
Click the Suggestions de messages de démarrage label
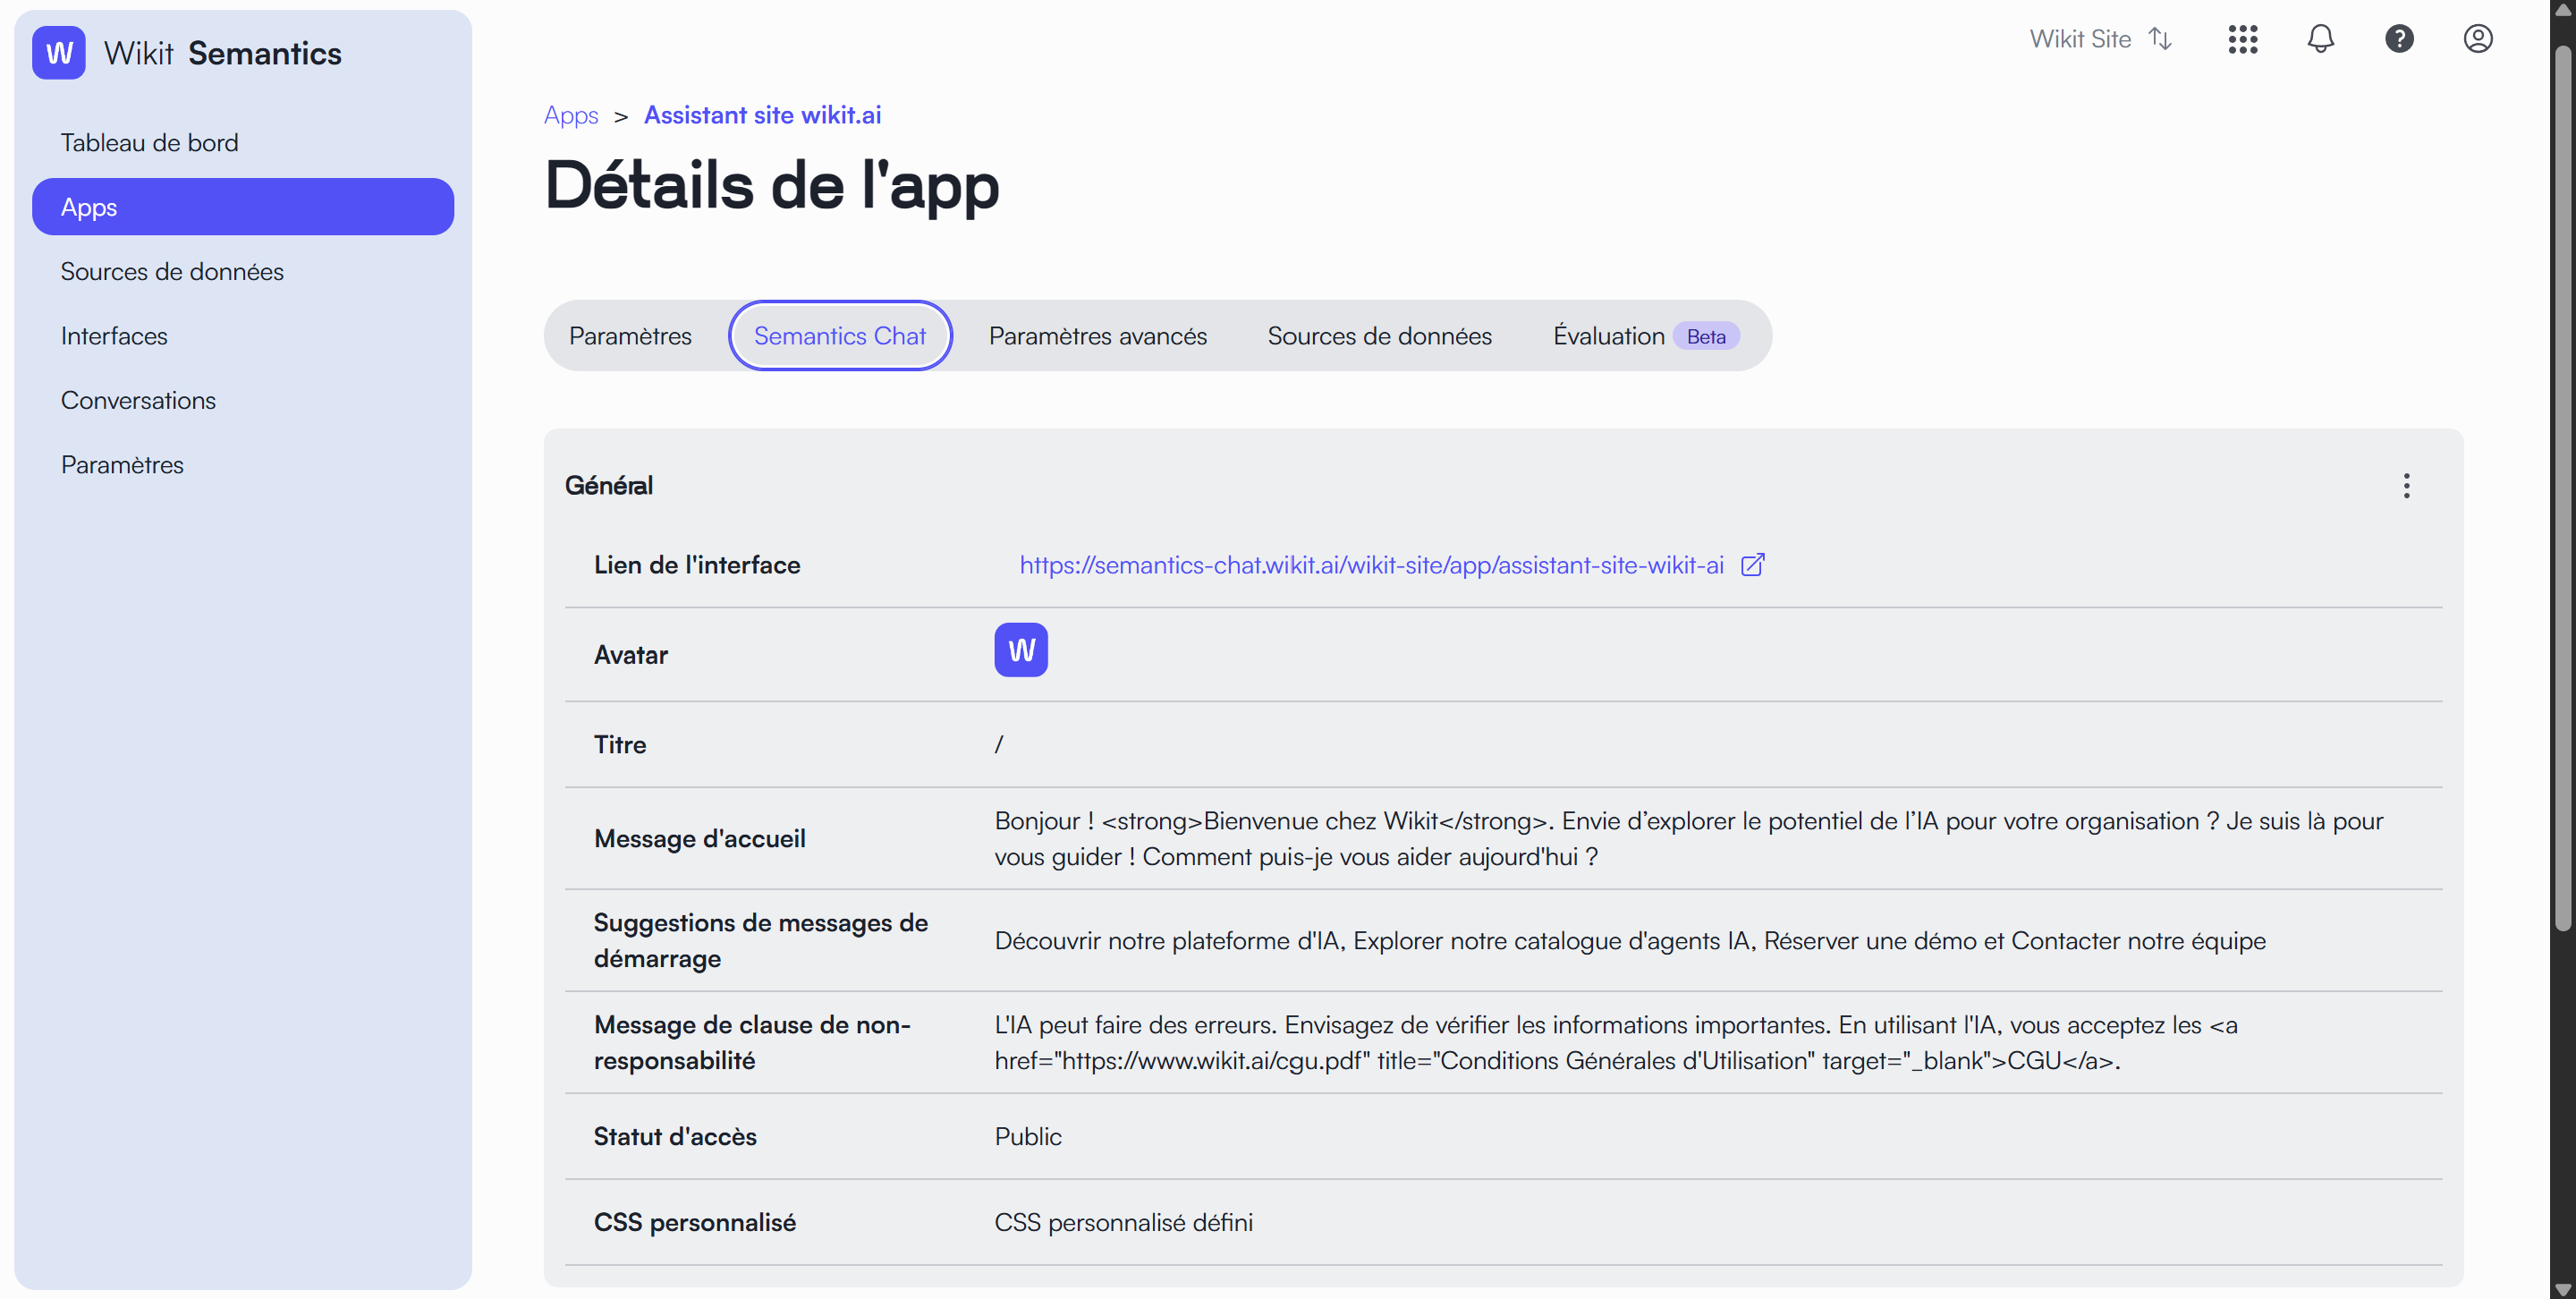point(761,941)
